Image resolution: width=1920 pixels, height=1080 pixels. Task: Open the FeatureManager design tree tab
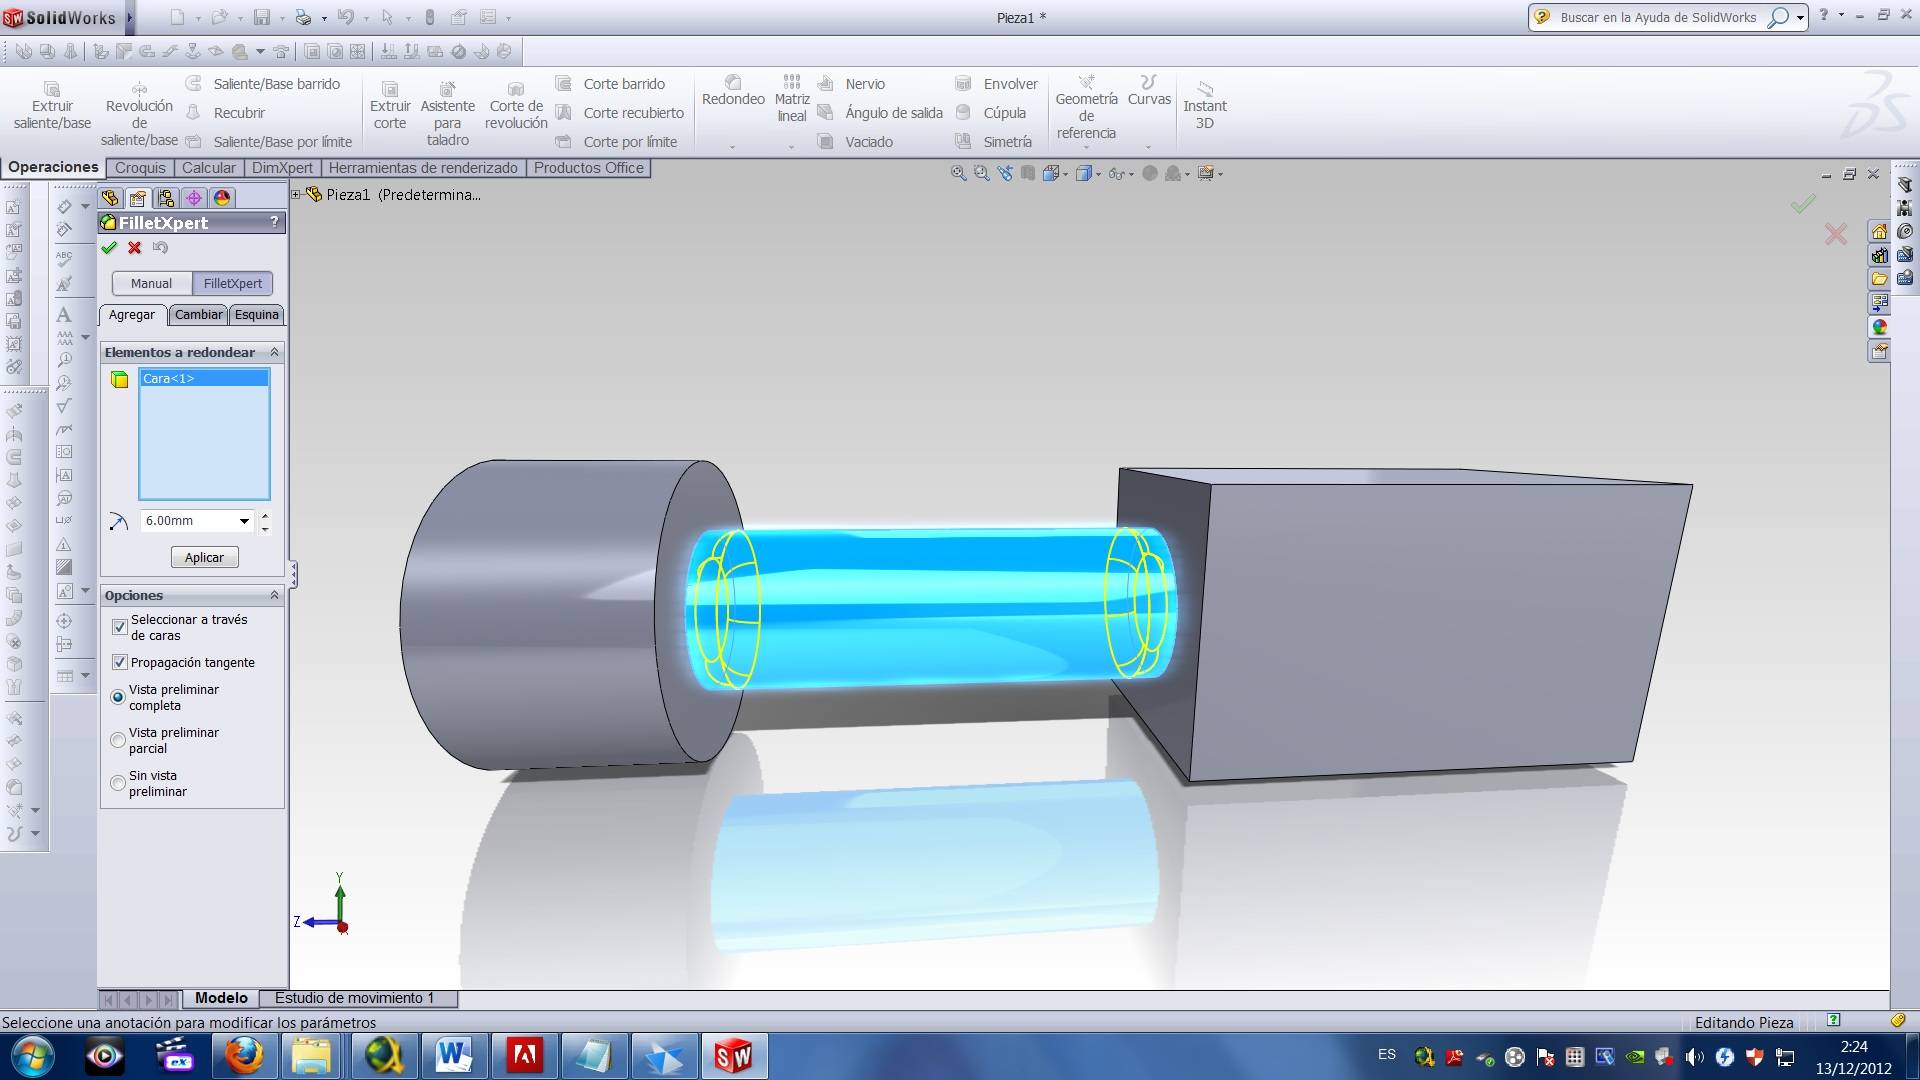pyautogui.click(x=110, y=198)
